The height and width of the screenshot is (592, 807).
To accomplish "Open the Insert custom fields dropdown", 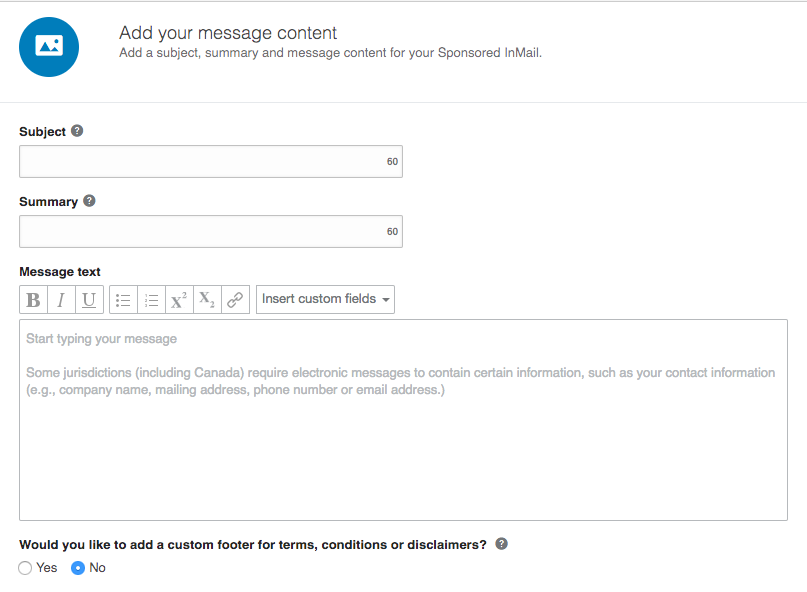I will tap(325, 300).
